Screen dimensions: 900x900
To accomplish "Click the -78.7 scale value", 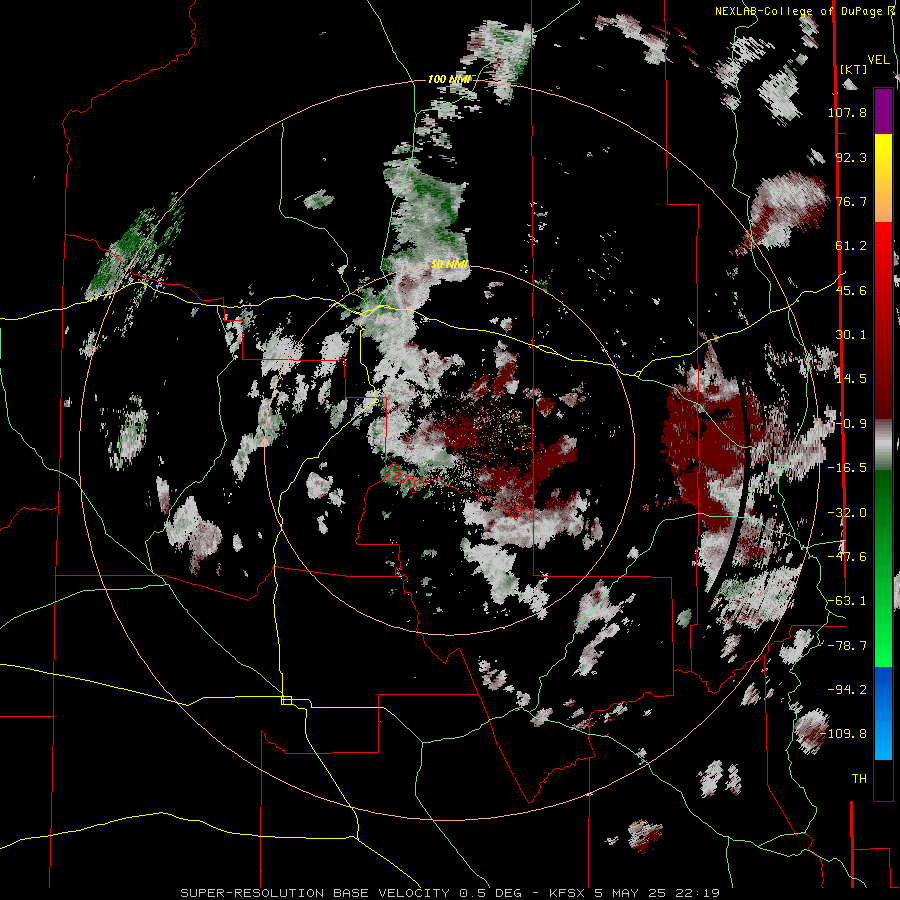I will pyautogui.click(x=847, y=646).
